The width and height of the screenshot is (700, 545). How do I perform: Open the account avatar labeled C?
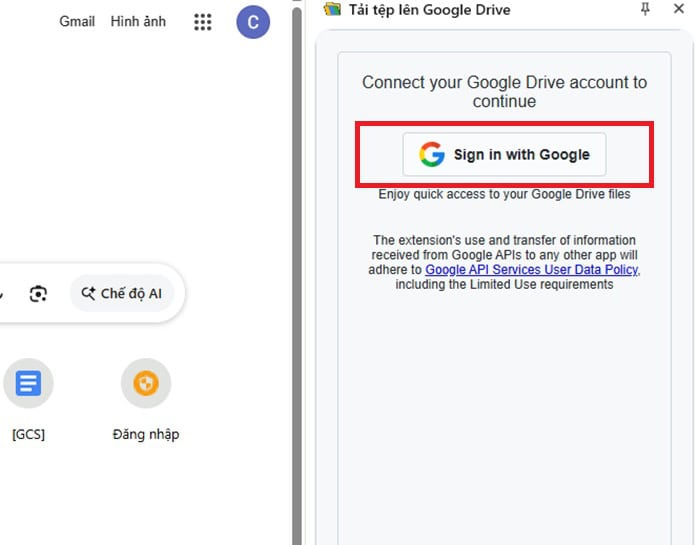pos(253,22)
